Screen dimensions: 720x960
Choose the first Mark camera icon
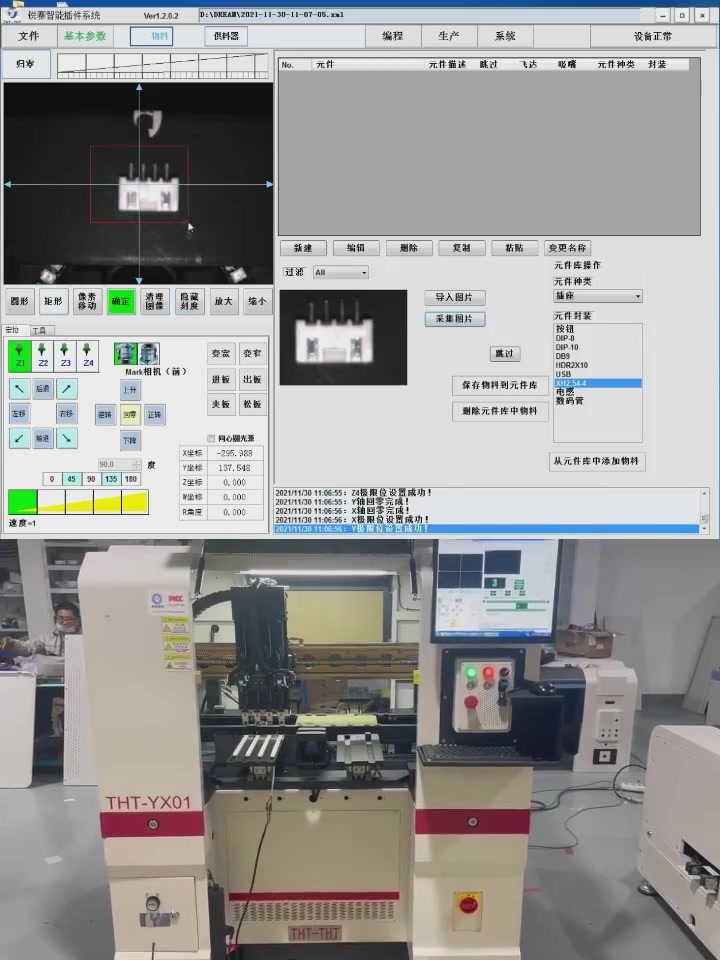point(126,354)
